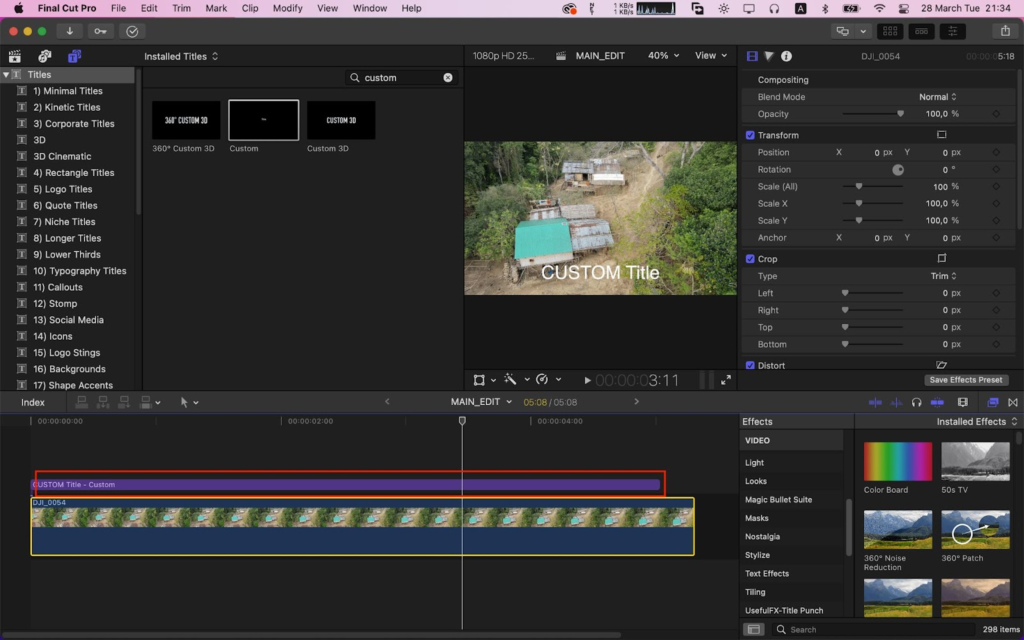Open the clip appearance filmstrip icon
The image size is (1024, 640).
pyautogui.click(x=963, y=402)
